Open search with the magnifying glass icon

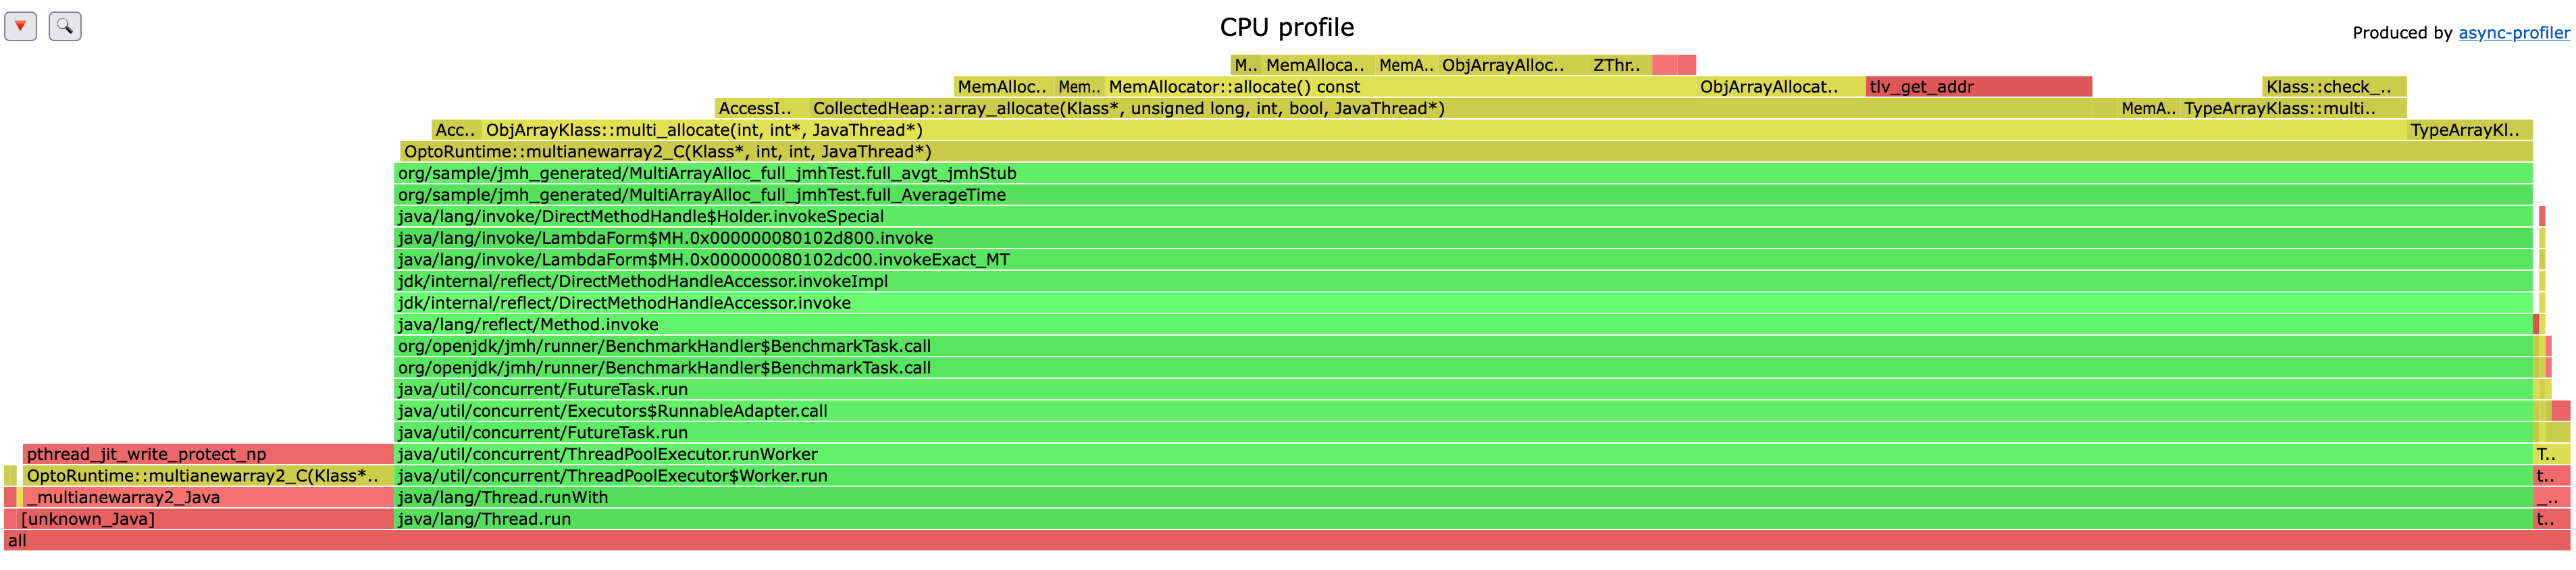[65, 26]
